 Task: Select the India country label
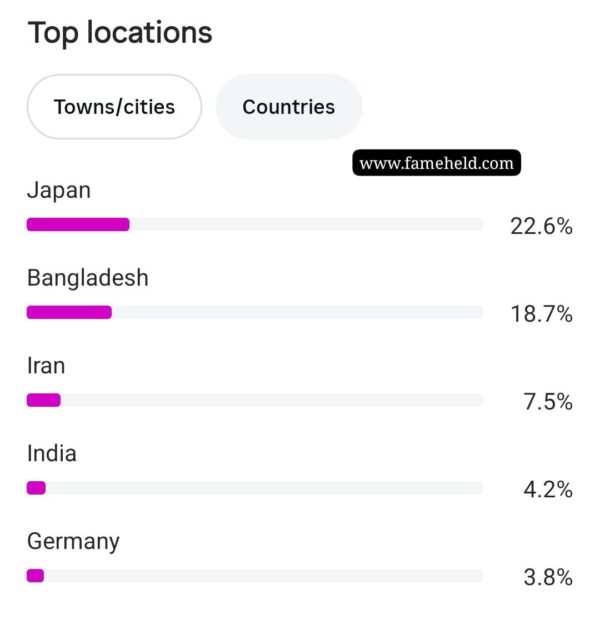click(52, 454)
